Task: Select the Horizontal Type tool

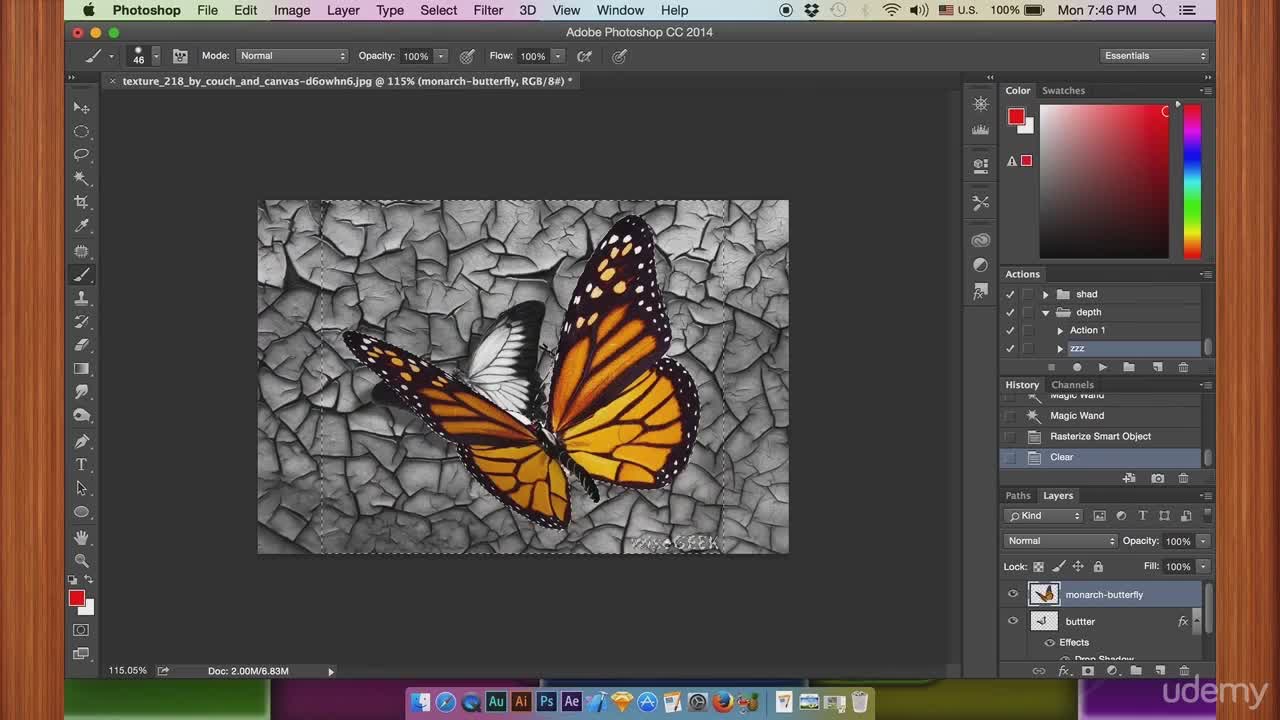Action: [82, 465]
